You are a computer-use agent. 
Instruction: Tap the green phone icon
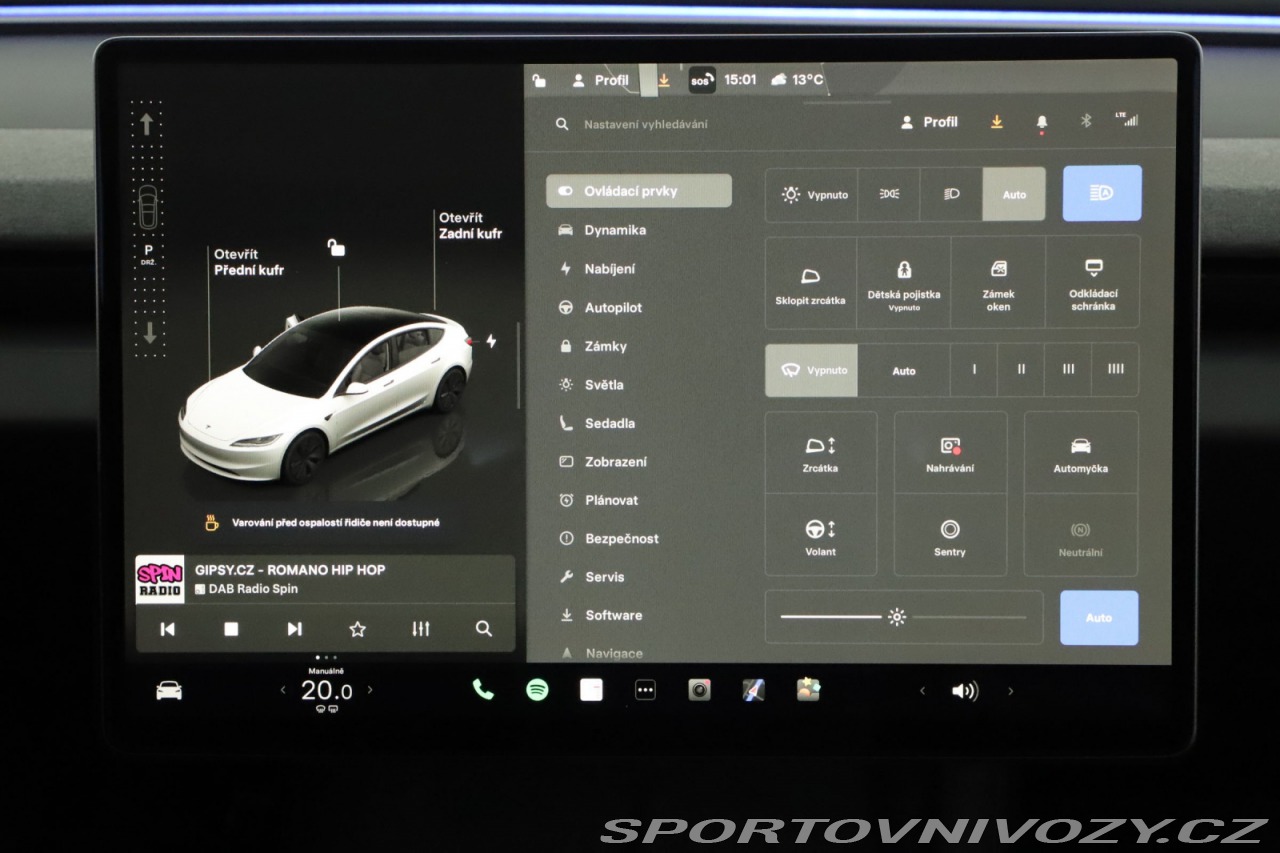tap(483, 690)
